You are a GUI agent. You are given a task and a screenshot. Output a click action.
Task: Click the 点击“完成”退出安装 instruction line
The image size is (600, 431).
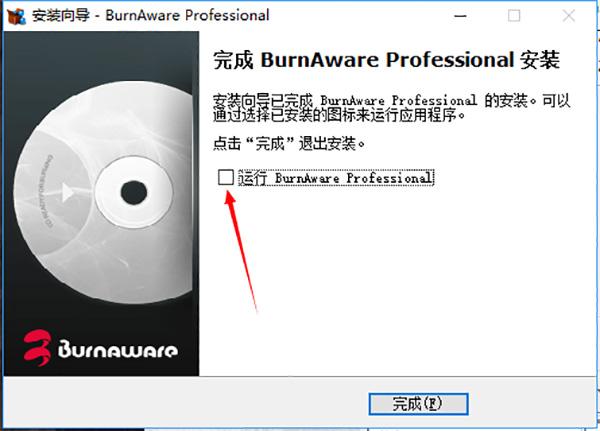point(289,144)
